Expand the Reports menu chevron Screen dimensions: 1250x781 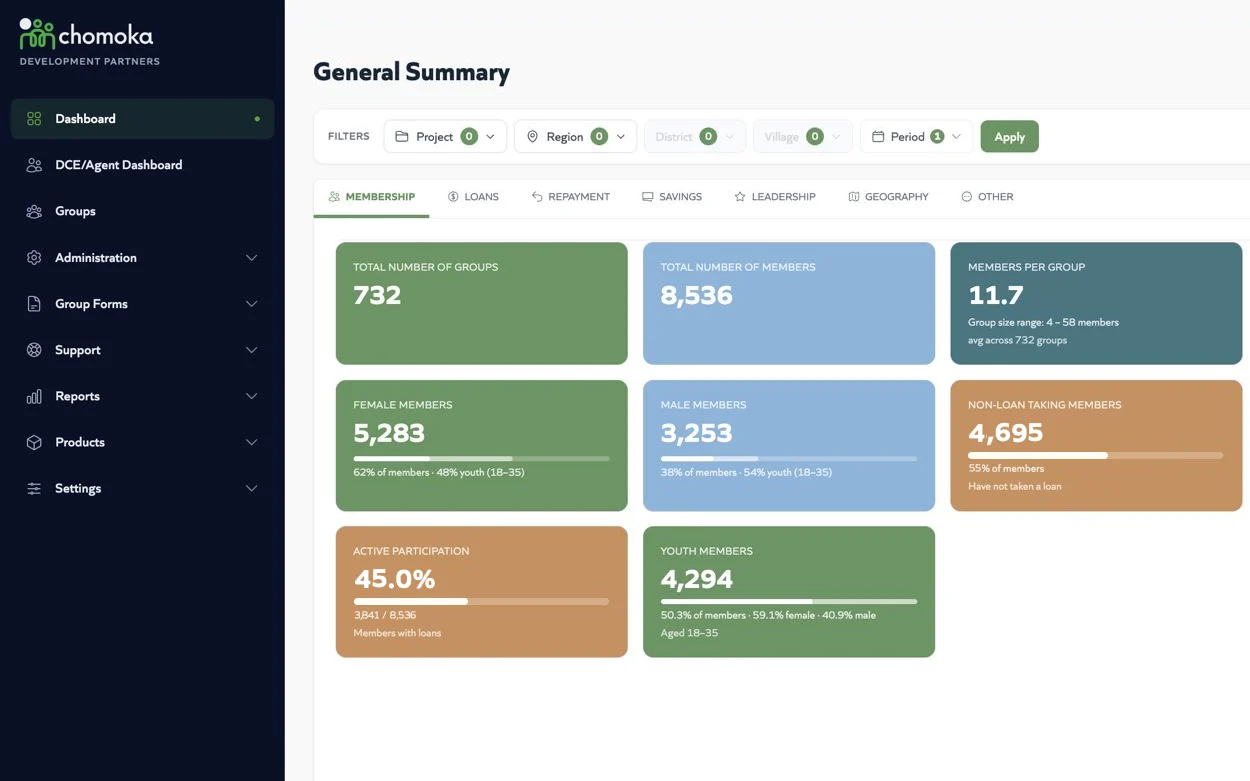[252, 396]
